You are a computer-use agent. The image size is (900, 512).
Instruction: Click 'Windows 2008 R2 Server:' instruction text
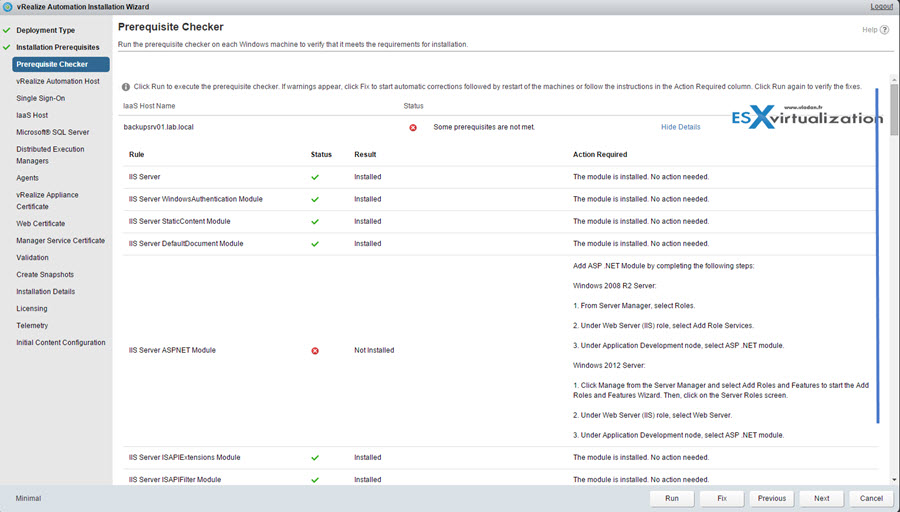[615, 286]
